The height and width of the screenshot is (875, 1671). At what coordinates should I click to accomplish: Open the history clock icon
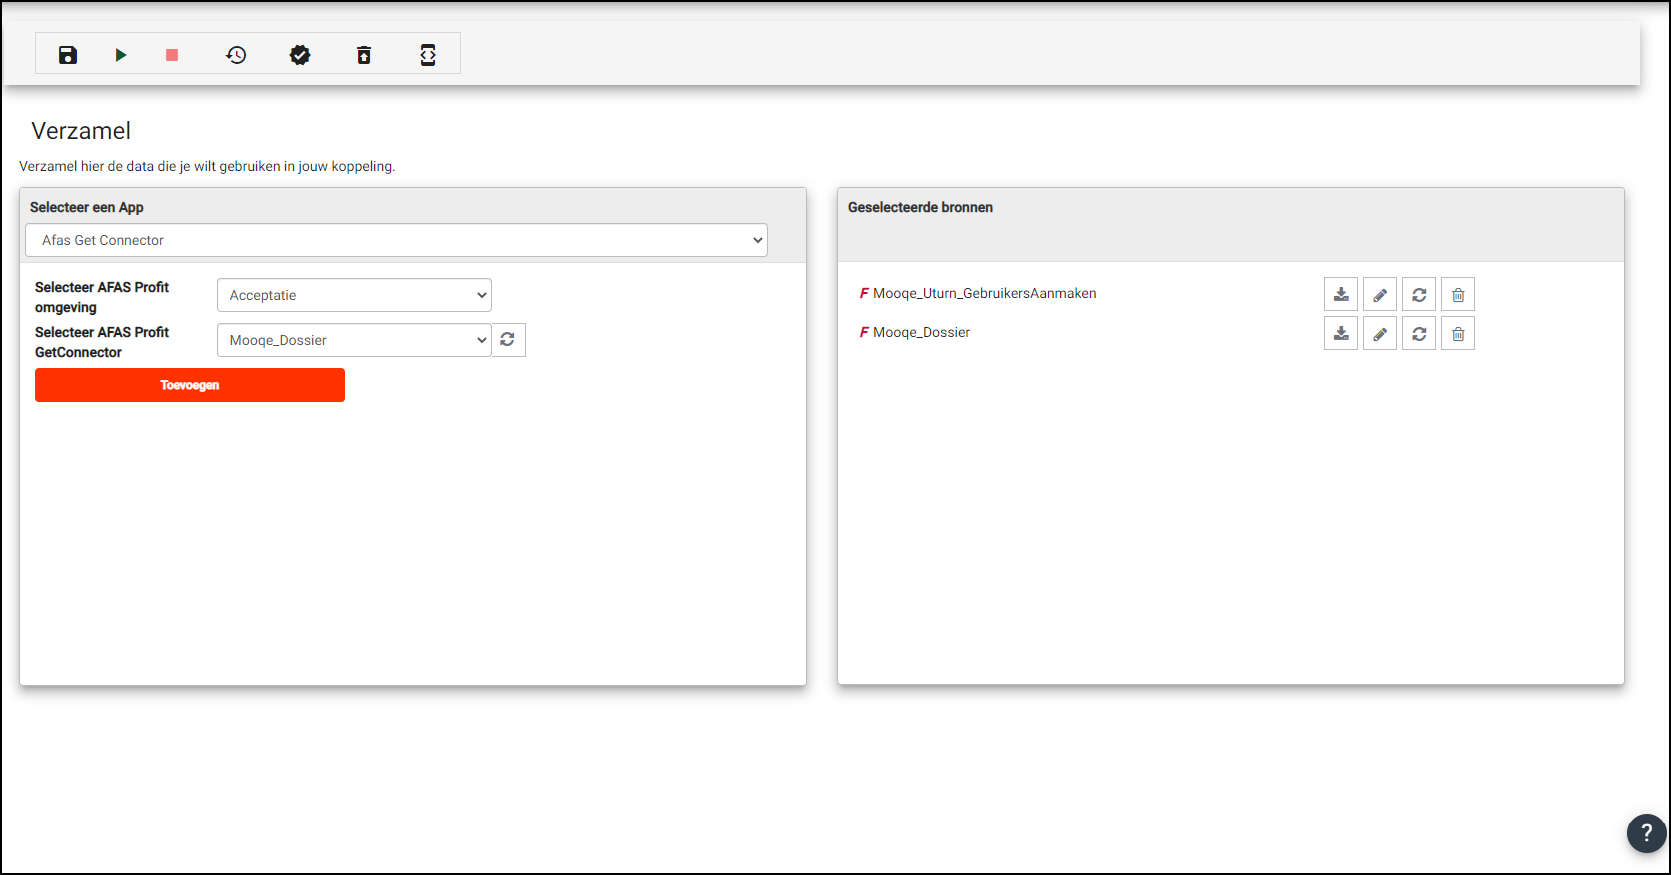(x=236, y=55)
